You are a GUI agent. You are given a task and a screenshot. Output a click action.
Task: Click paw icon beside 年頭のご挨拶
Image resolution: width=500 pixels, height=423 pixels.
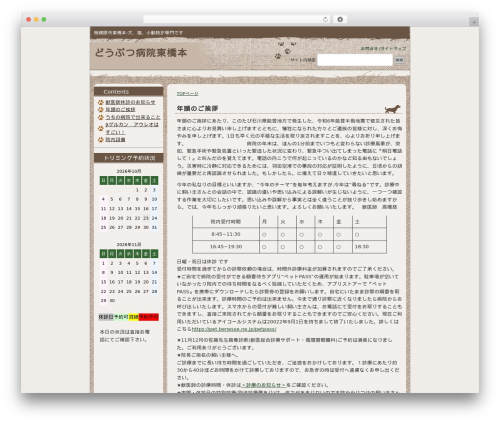101,110
